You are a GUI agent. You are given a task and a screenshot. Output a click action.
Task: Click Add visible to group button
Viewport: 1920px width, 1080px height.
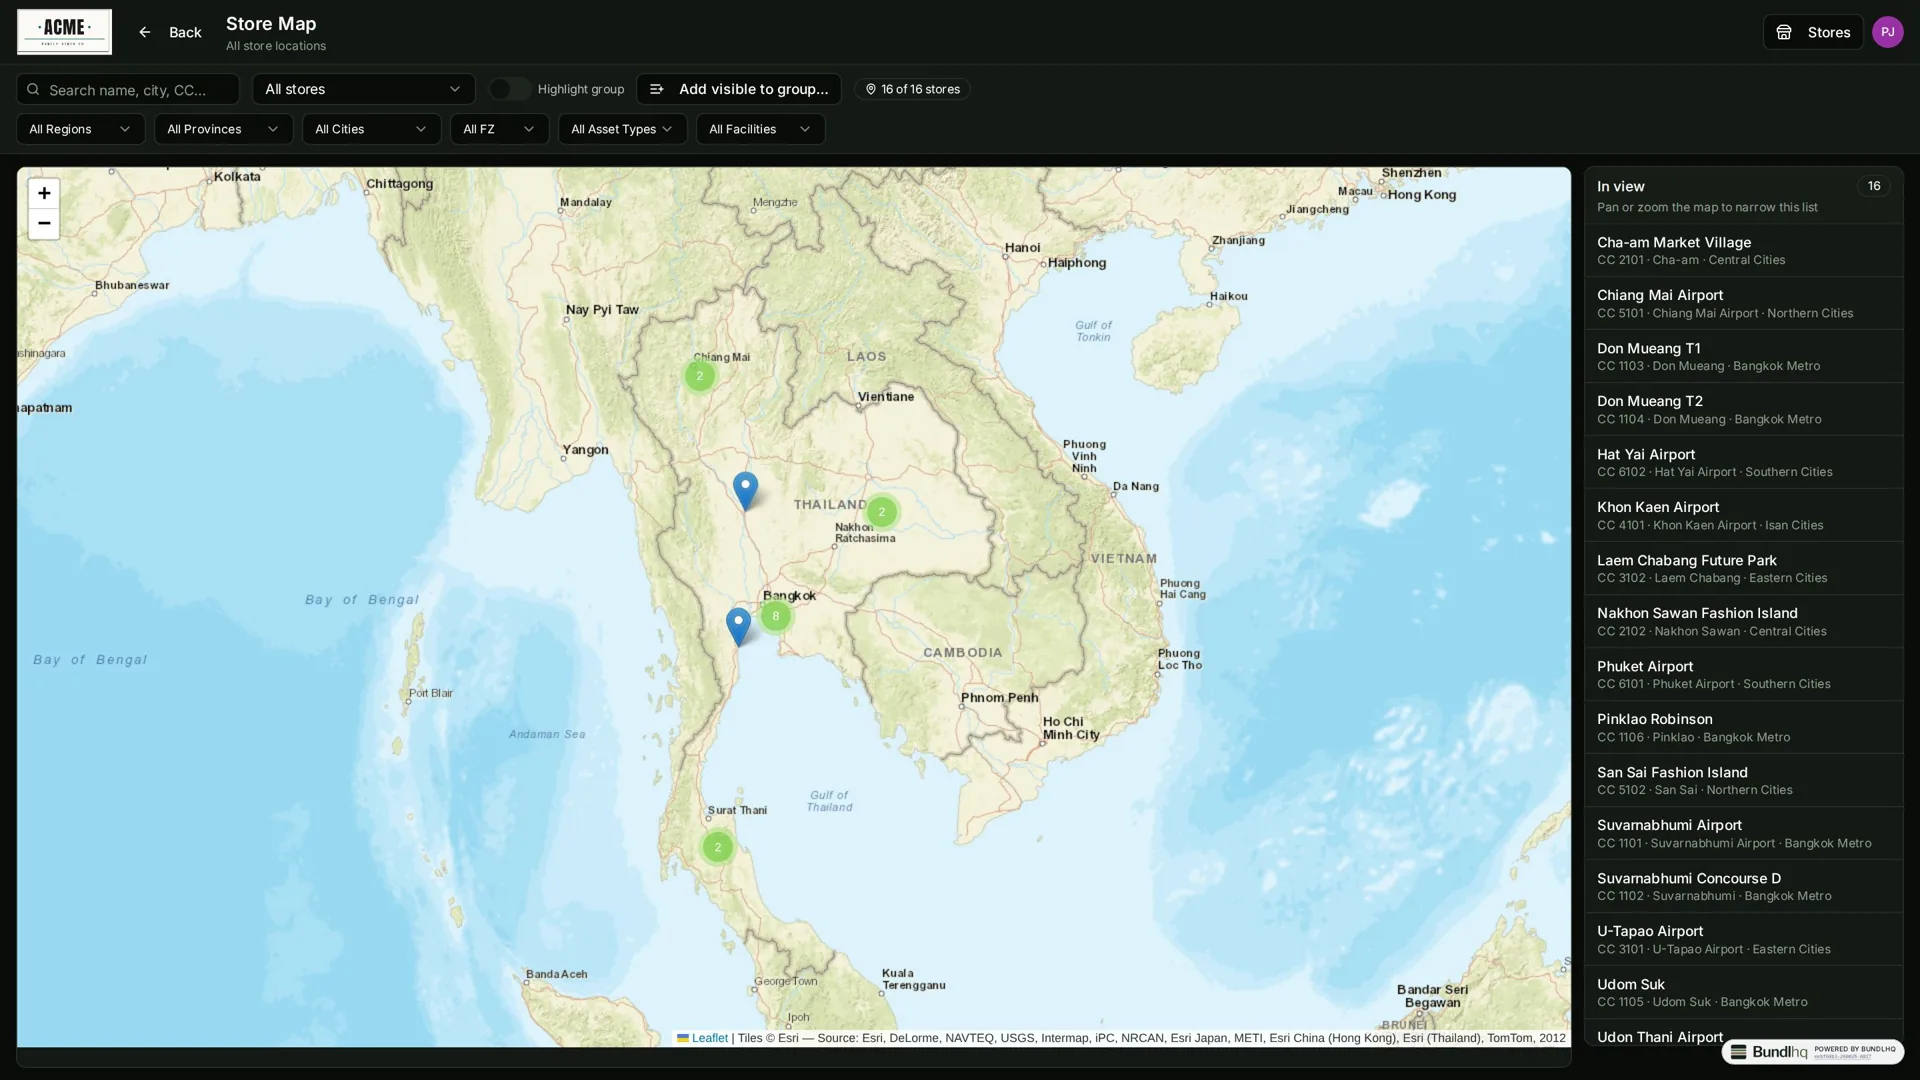point(739,89)
